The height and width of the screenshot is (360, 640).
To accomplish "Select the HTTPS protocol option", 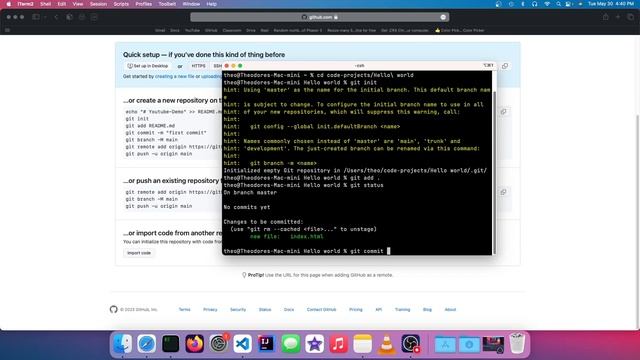I will [x=198, y=66].
